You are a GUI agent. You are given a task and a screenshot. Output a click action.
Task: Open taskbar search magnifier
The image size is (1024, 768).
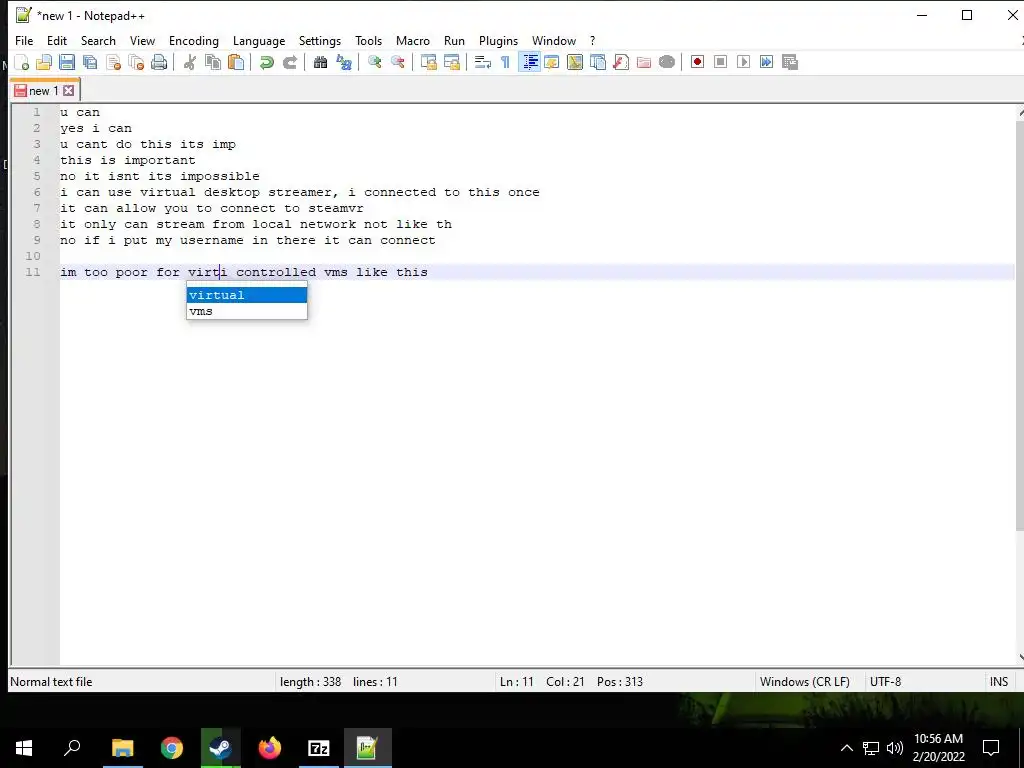pos(72,748)
